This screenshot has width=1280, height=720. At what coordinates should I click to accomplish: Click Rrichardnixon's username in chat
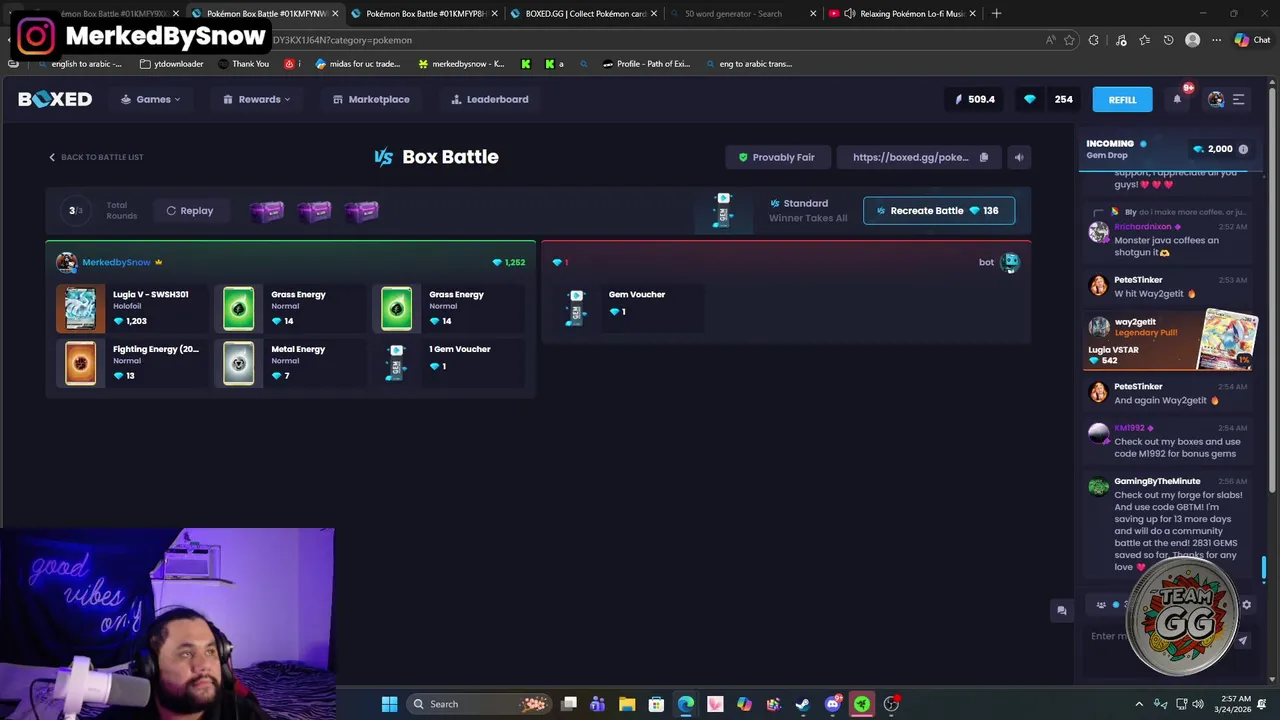click(x=1143, y=227)
